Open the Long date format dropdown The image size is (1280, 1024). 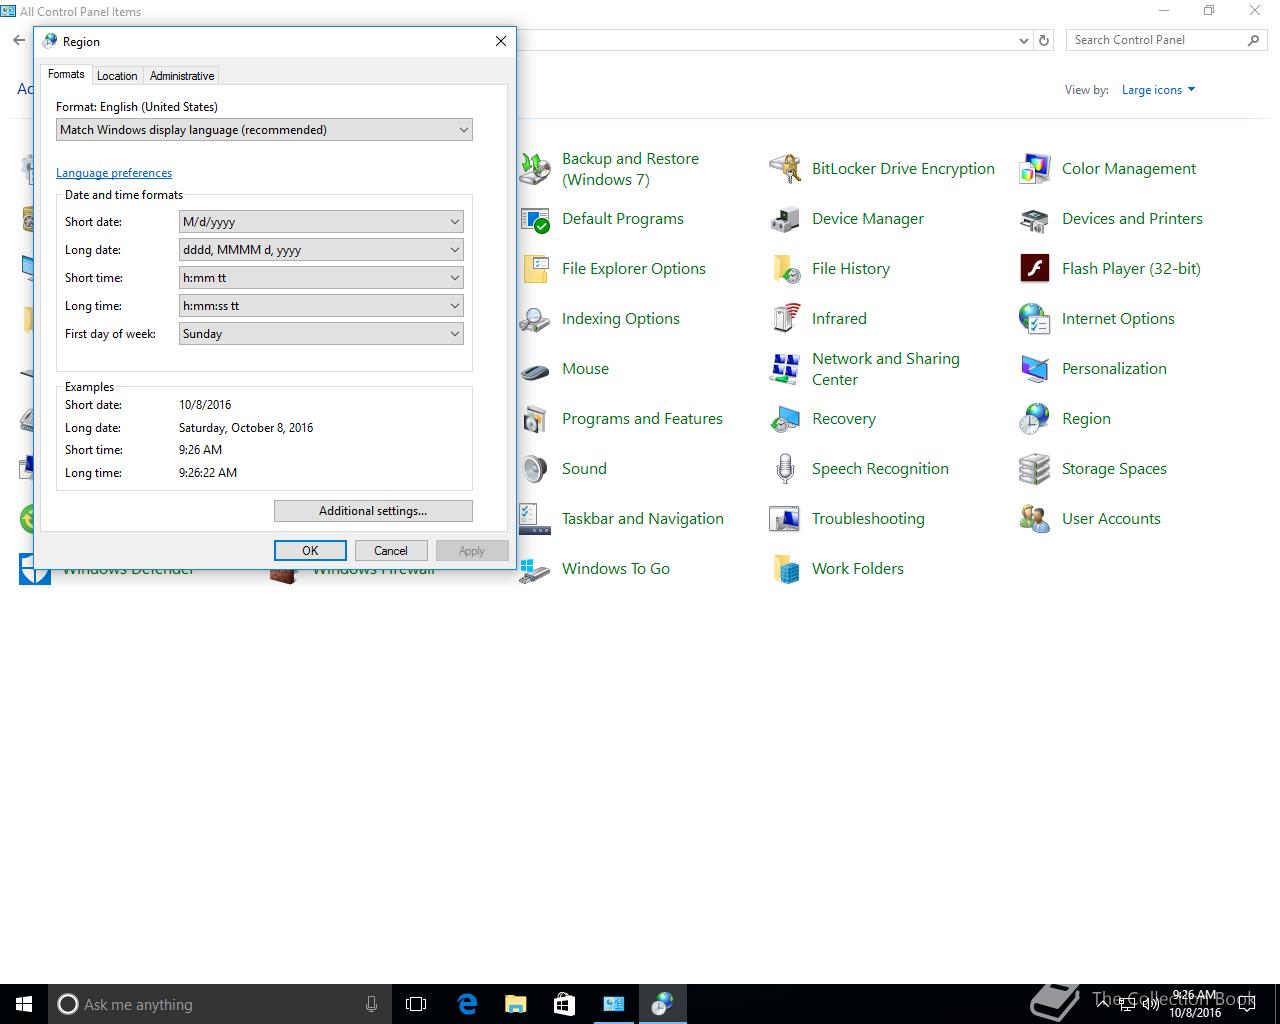tap(321, 250)
